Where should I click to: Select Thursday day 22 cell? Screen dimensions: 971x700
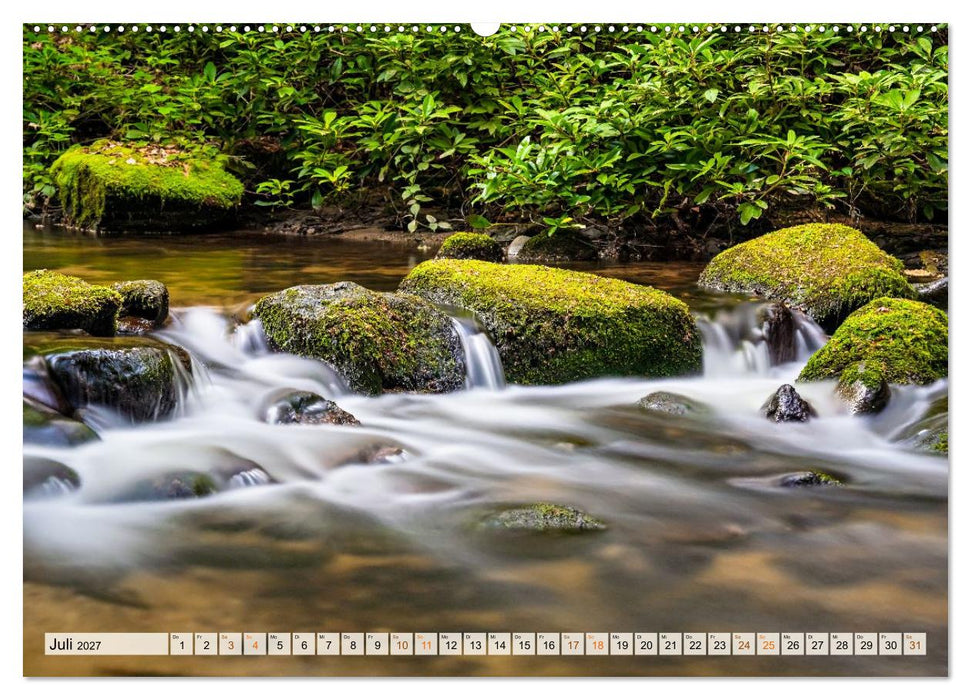pos(695,644)
